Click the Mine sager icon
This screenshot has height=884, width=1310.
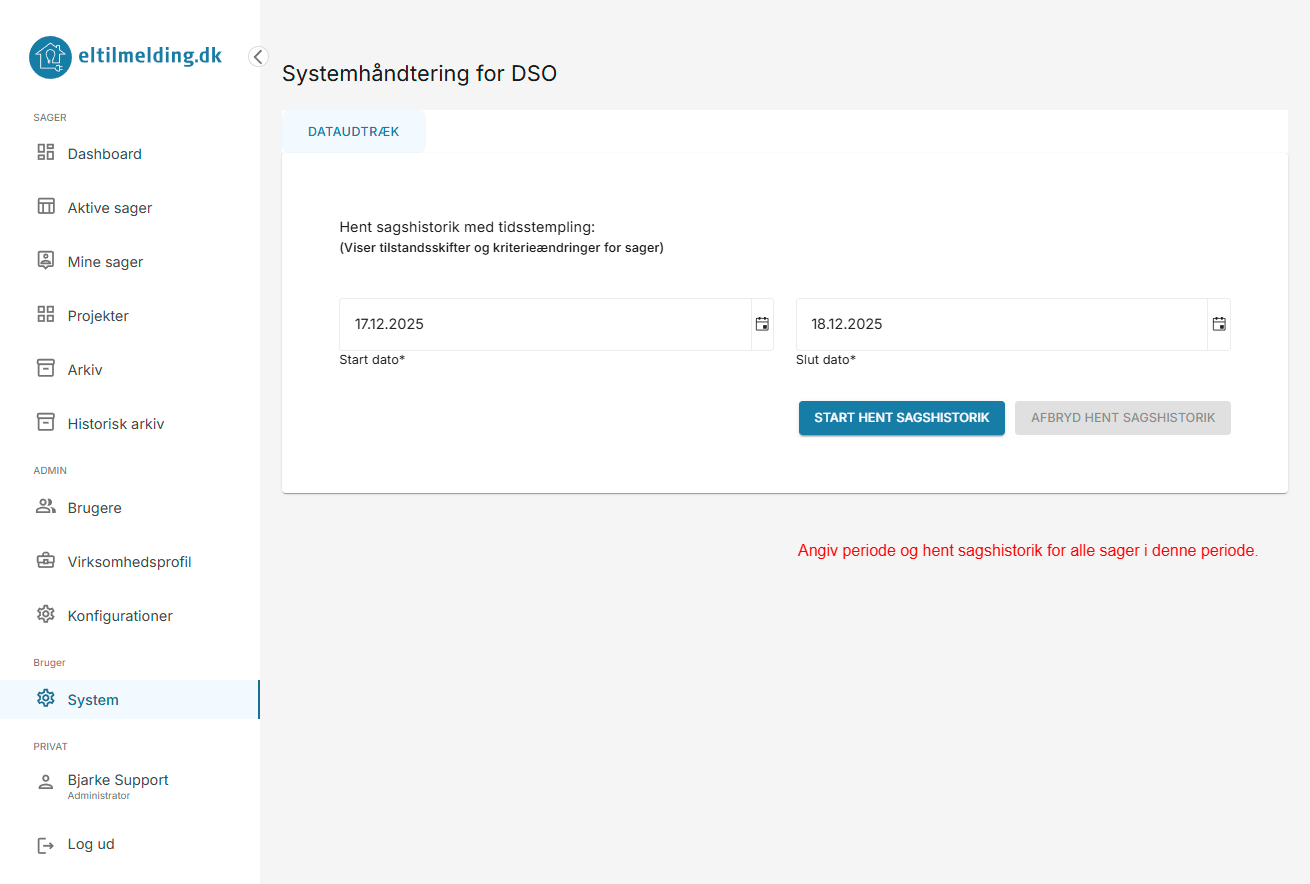click(46, 261)
